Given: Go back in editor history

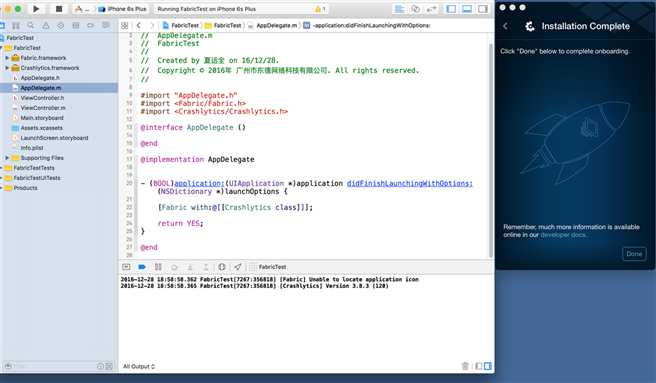Looking at the screenshot, I should pyautogui.click(x=138, y=26).
